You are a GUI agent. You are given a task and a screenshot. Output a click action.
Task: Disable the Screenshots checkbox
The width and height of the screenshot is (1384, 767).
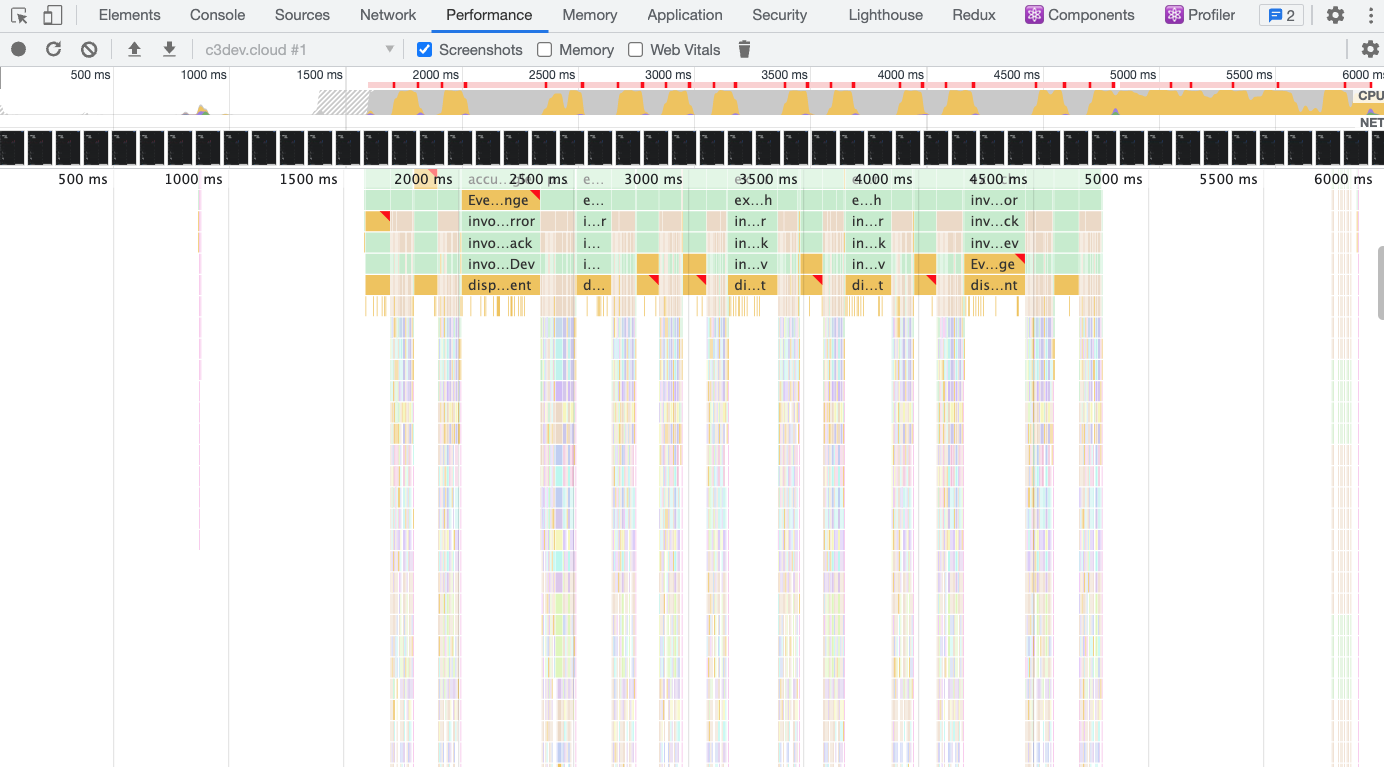pos(425,49)
